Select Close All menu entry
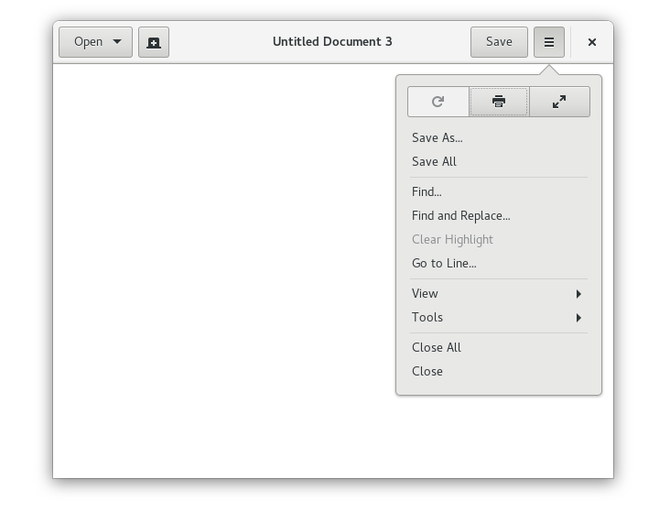Viewport: 670px width, 512px height. tap(499, 347)
